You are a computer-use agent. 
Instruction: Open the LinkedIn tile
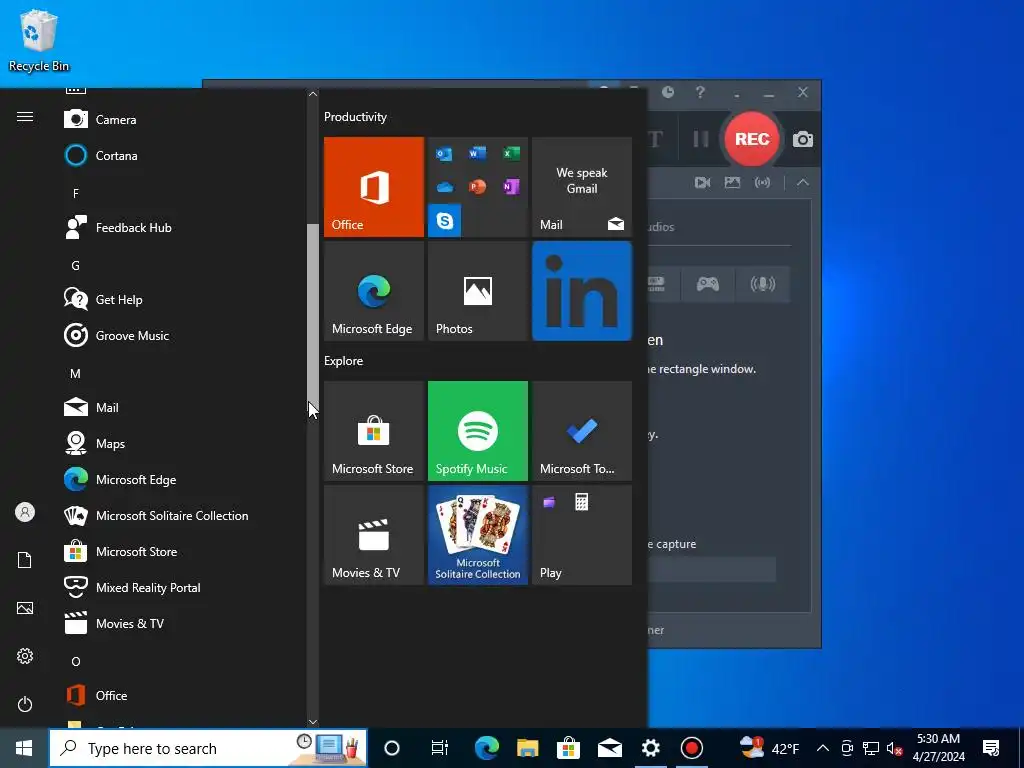(x=582, y=291)
